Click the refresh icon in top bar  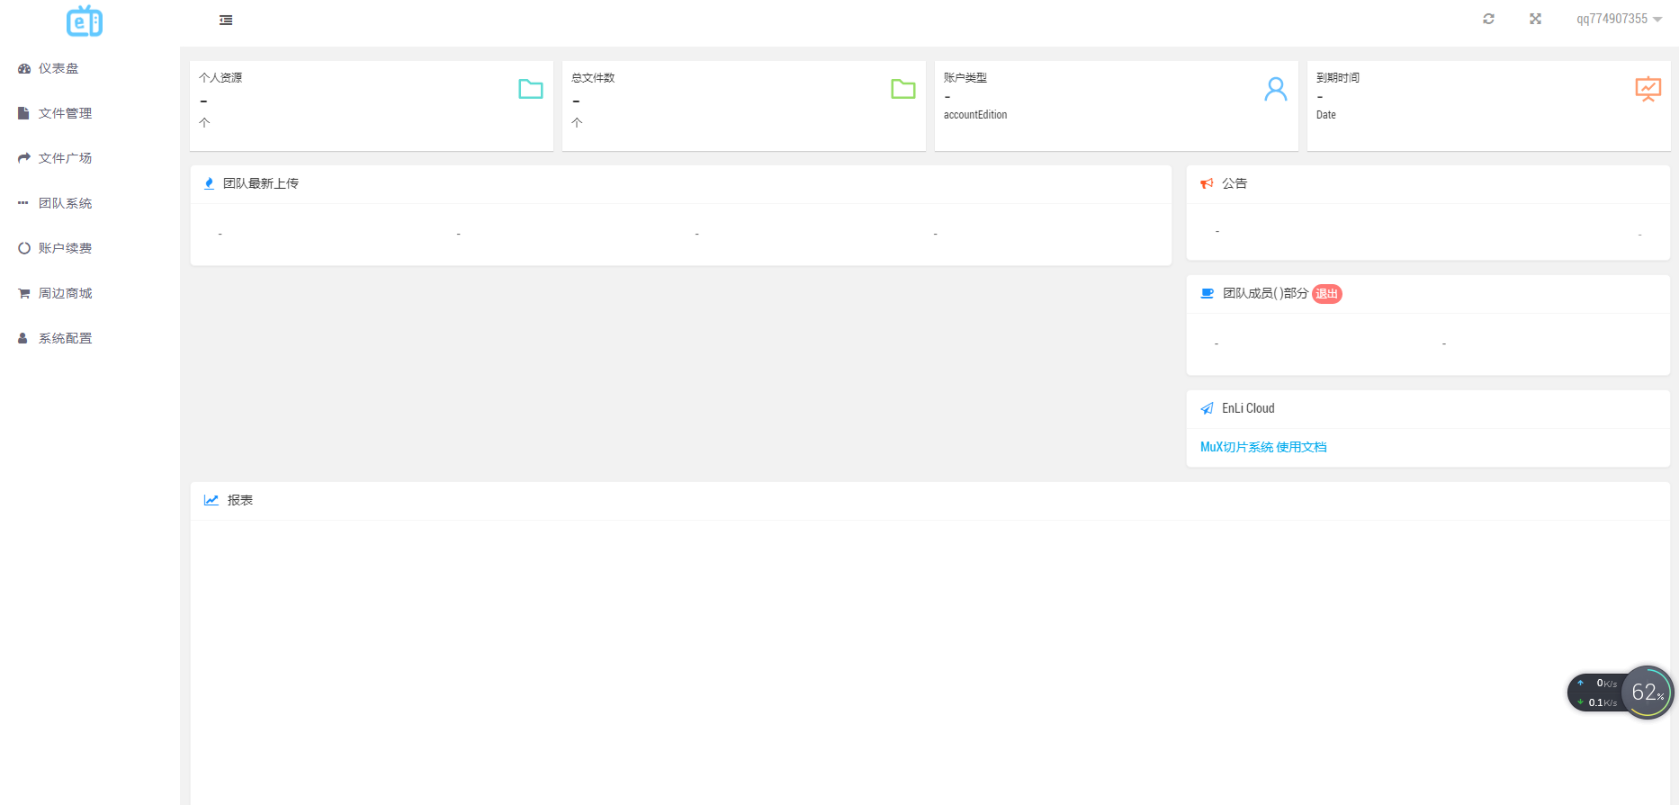[x=1488, y=19]
